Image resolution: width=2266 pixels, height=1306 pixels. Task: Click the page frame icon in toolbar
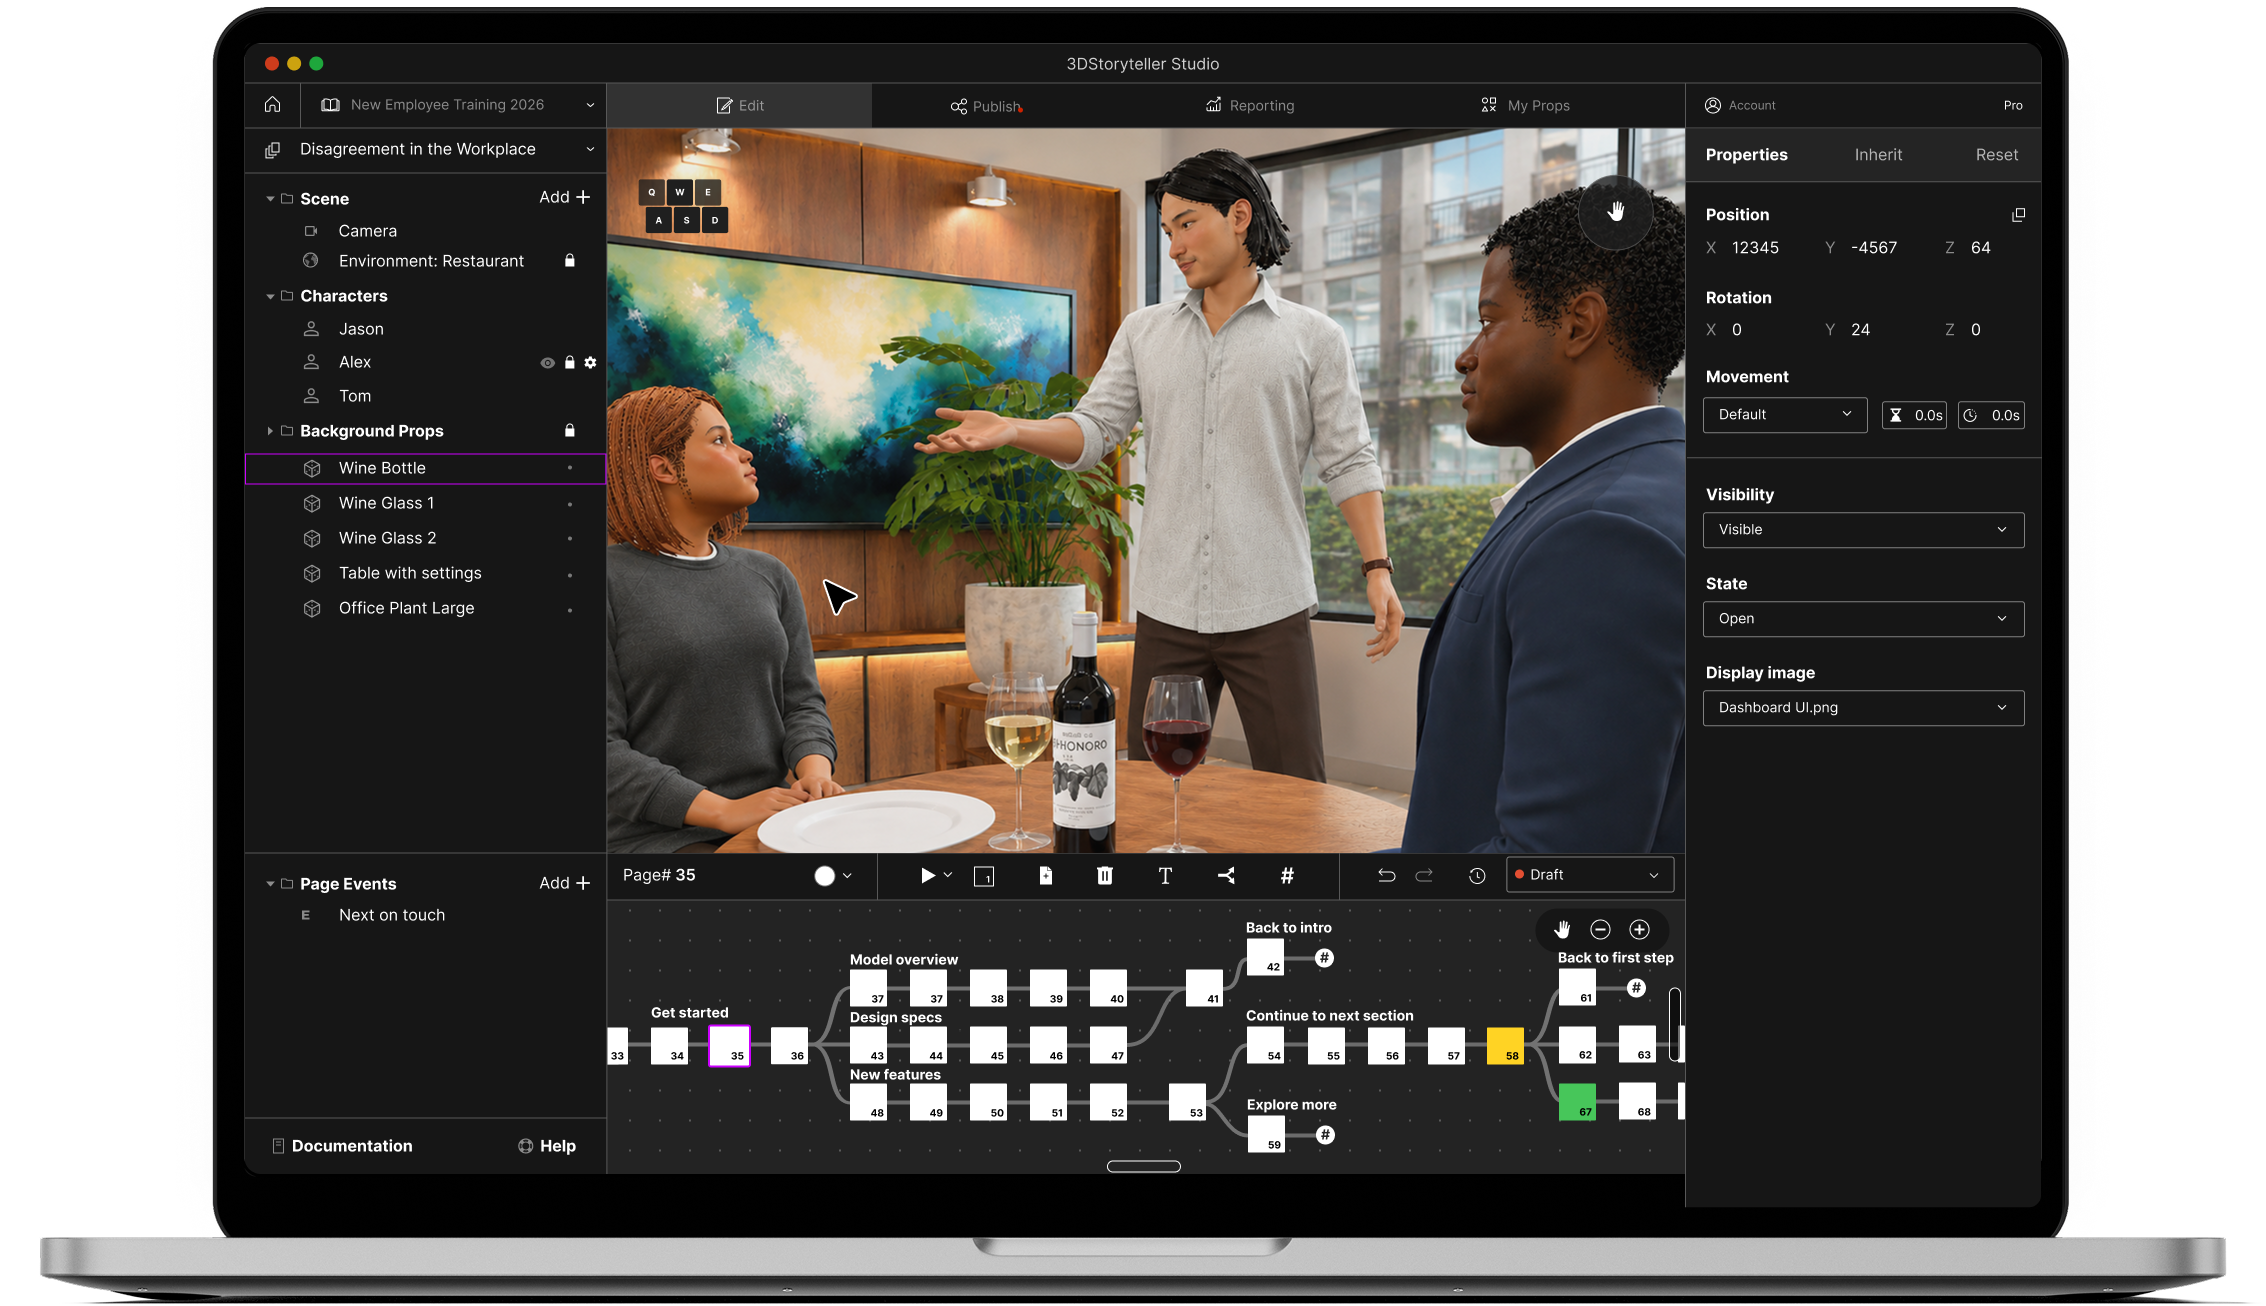[984, 876]
